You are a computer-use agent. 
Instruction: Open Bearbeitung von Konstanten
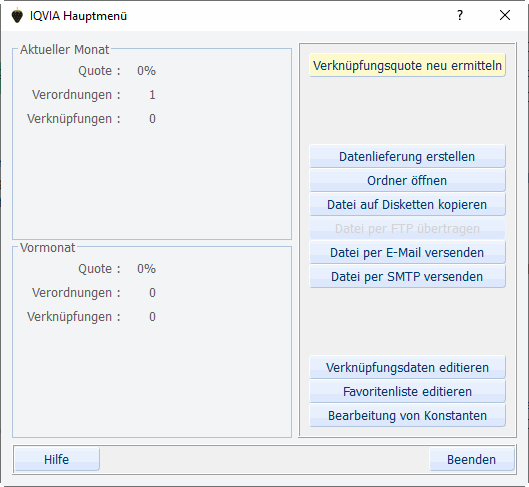tap(407, 416)
